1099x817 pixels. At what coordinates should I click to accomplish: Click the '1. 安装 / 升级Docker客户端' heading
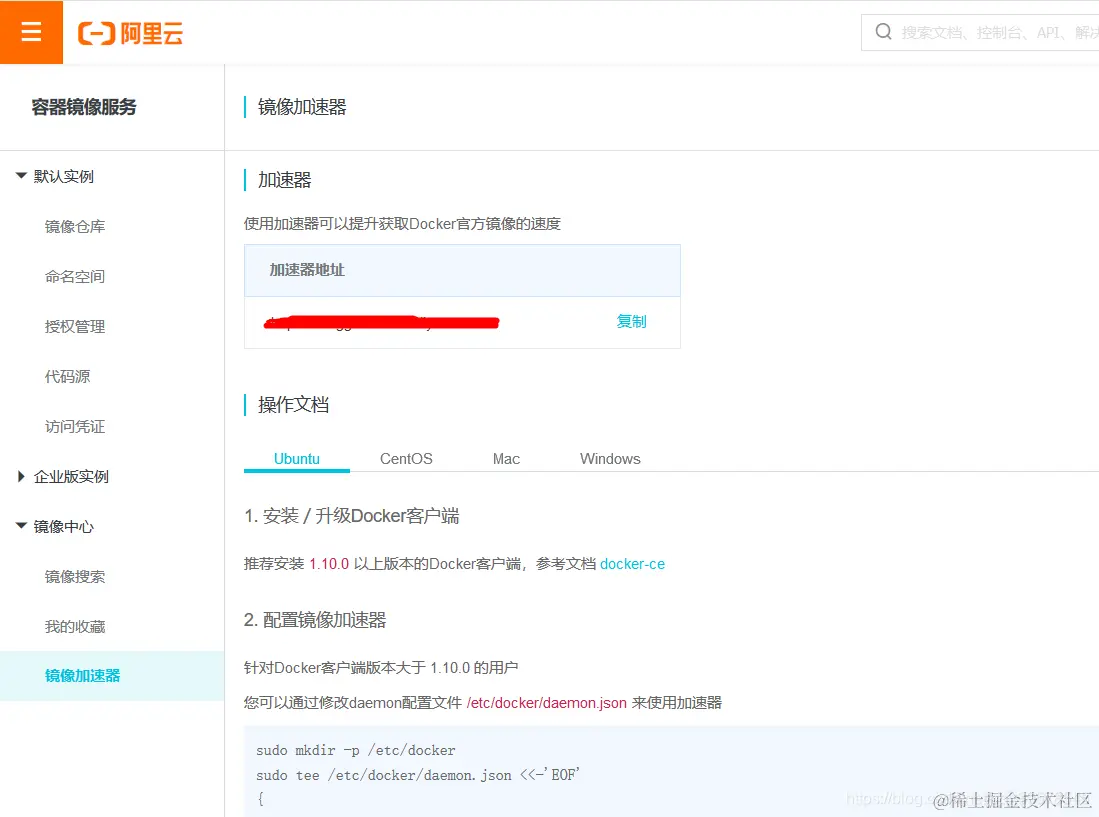pyautogui.click(x=352, y=516)
